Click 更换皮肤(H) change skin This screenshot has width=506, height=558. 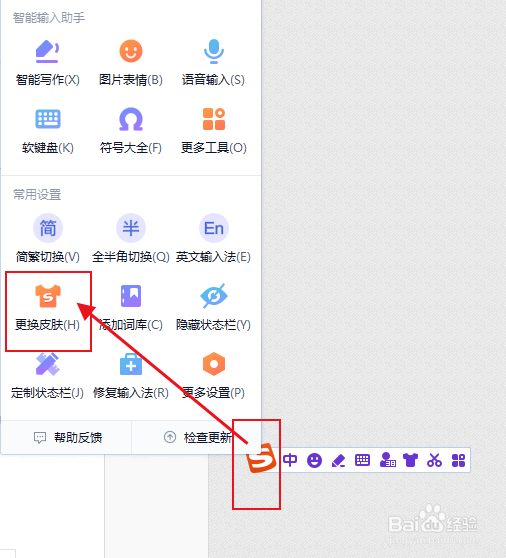(48, 308)
